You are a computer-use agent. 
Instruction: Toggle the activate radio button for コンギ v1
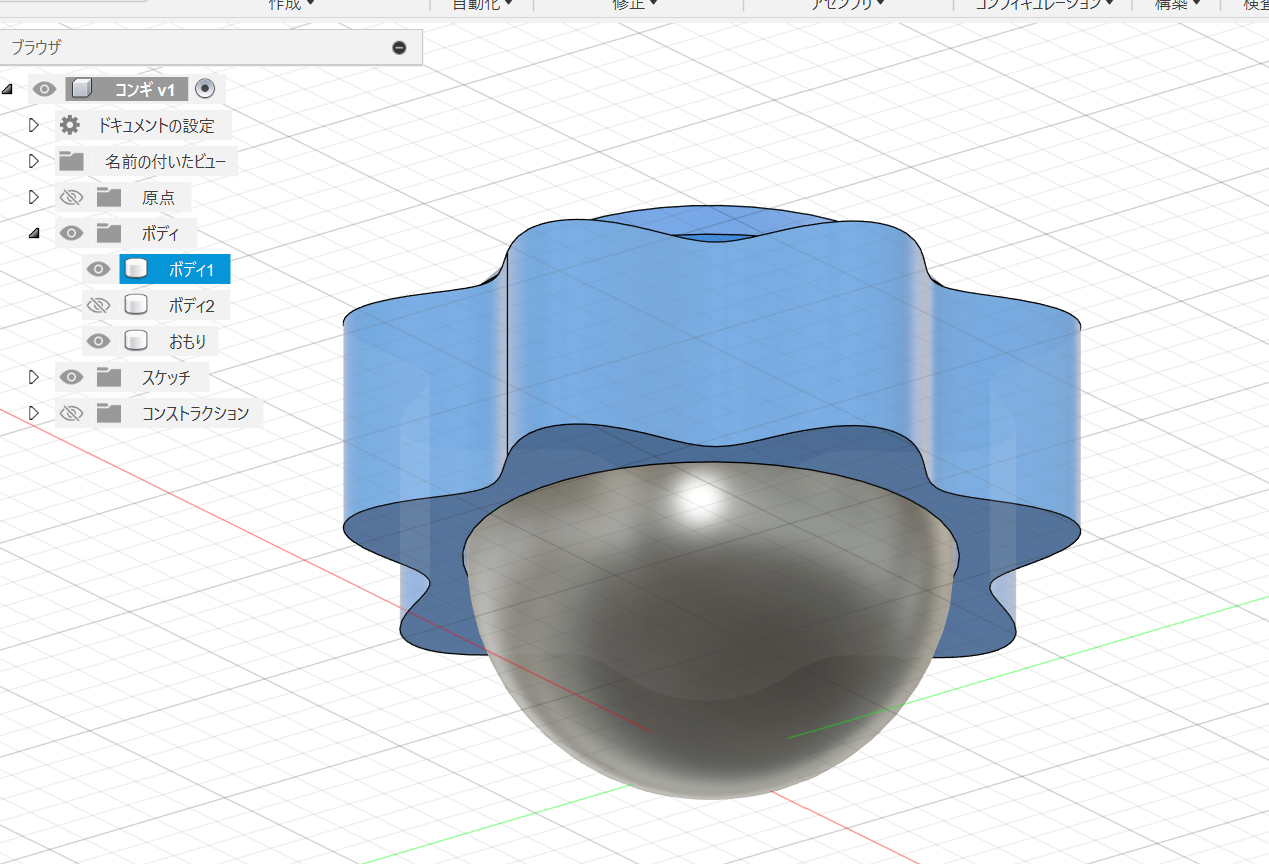click(x=205, y=89)
